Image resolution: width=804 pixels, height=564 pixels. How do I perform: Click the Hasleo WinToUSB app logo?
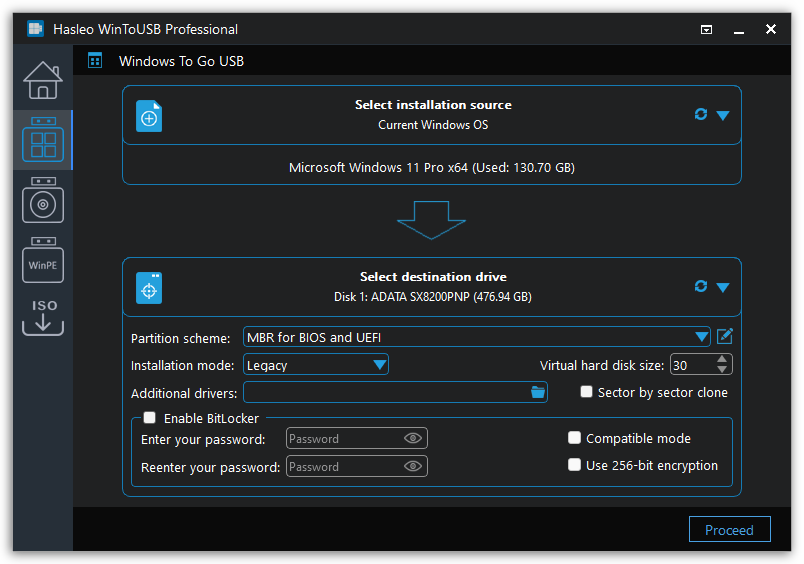coord(35,29)
